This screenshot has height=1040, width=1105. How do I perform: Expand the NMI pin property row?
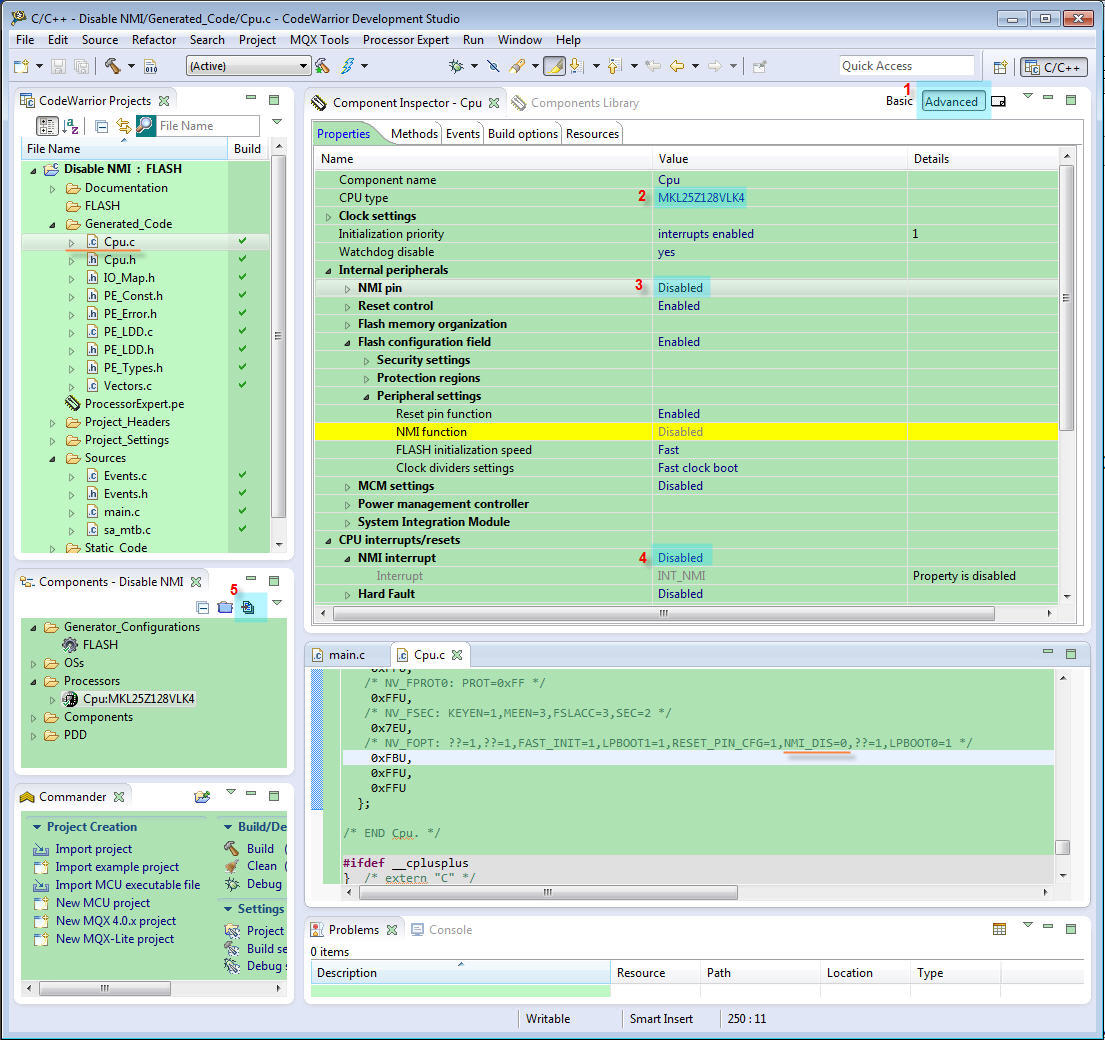click(x=347, y=288)
